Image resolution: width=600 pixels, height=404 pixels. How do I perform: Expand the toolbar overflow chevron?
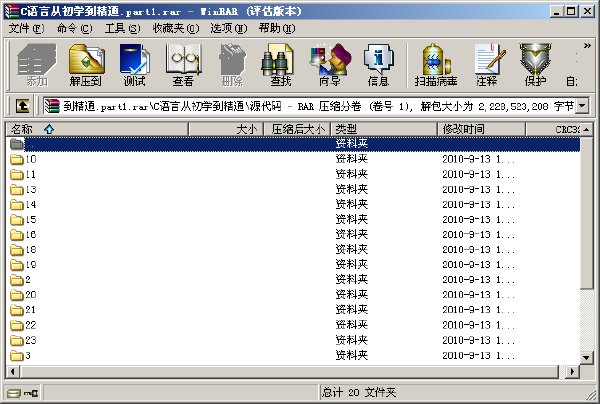click(587, 46)
